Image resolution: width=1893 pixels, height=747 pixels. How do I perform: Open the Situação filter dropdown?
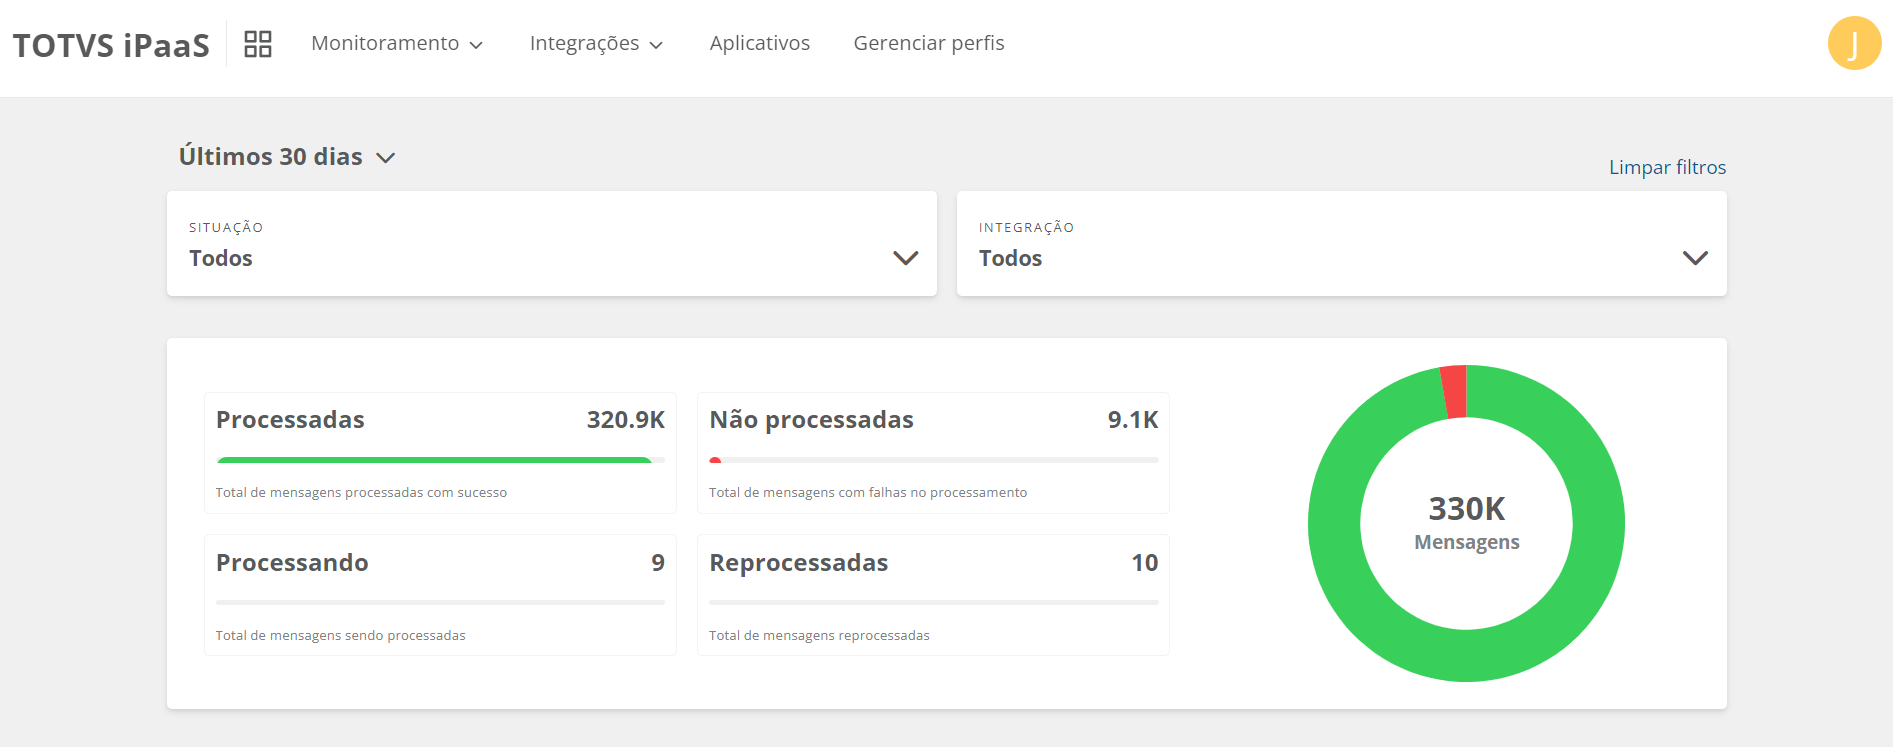(x=551, y=244)
